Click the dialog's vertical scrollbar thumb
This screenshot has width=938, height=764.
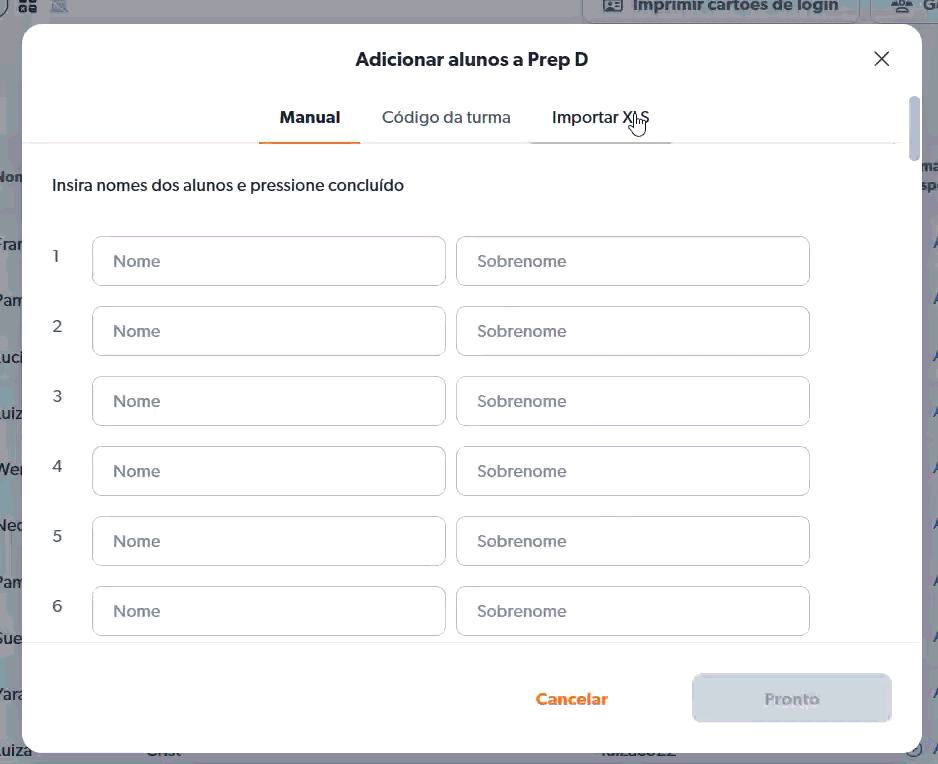[913, 128]
